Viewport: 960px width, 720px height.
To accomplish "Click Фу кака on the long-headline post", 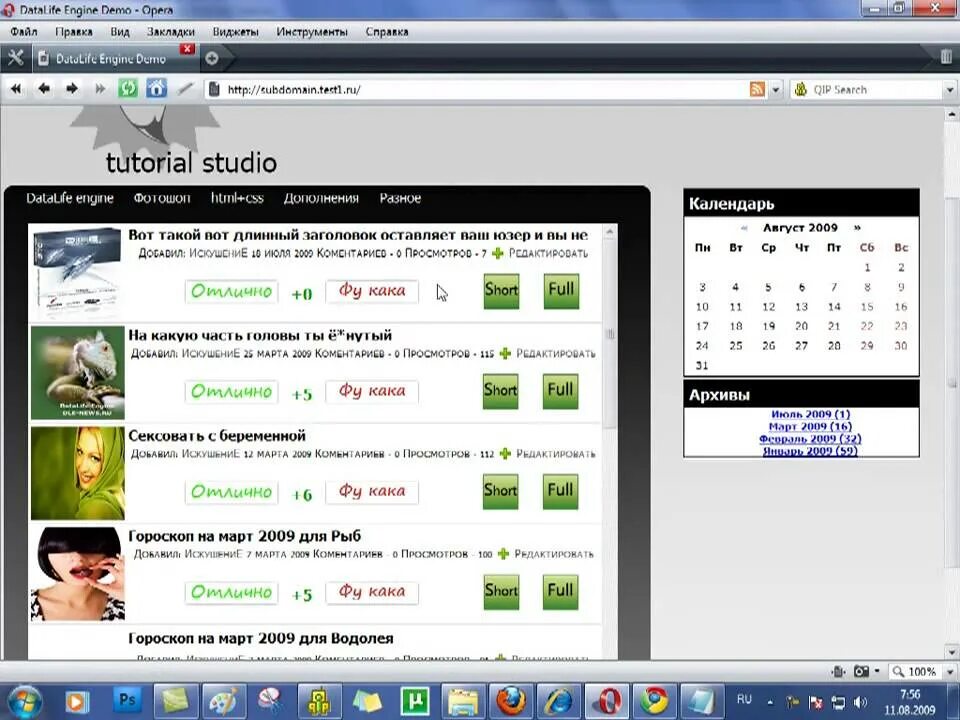I will pyautogui.click(x=372, y=291).
